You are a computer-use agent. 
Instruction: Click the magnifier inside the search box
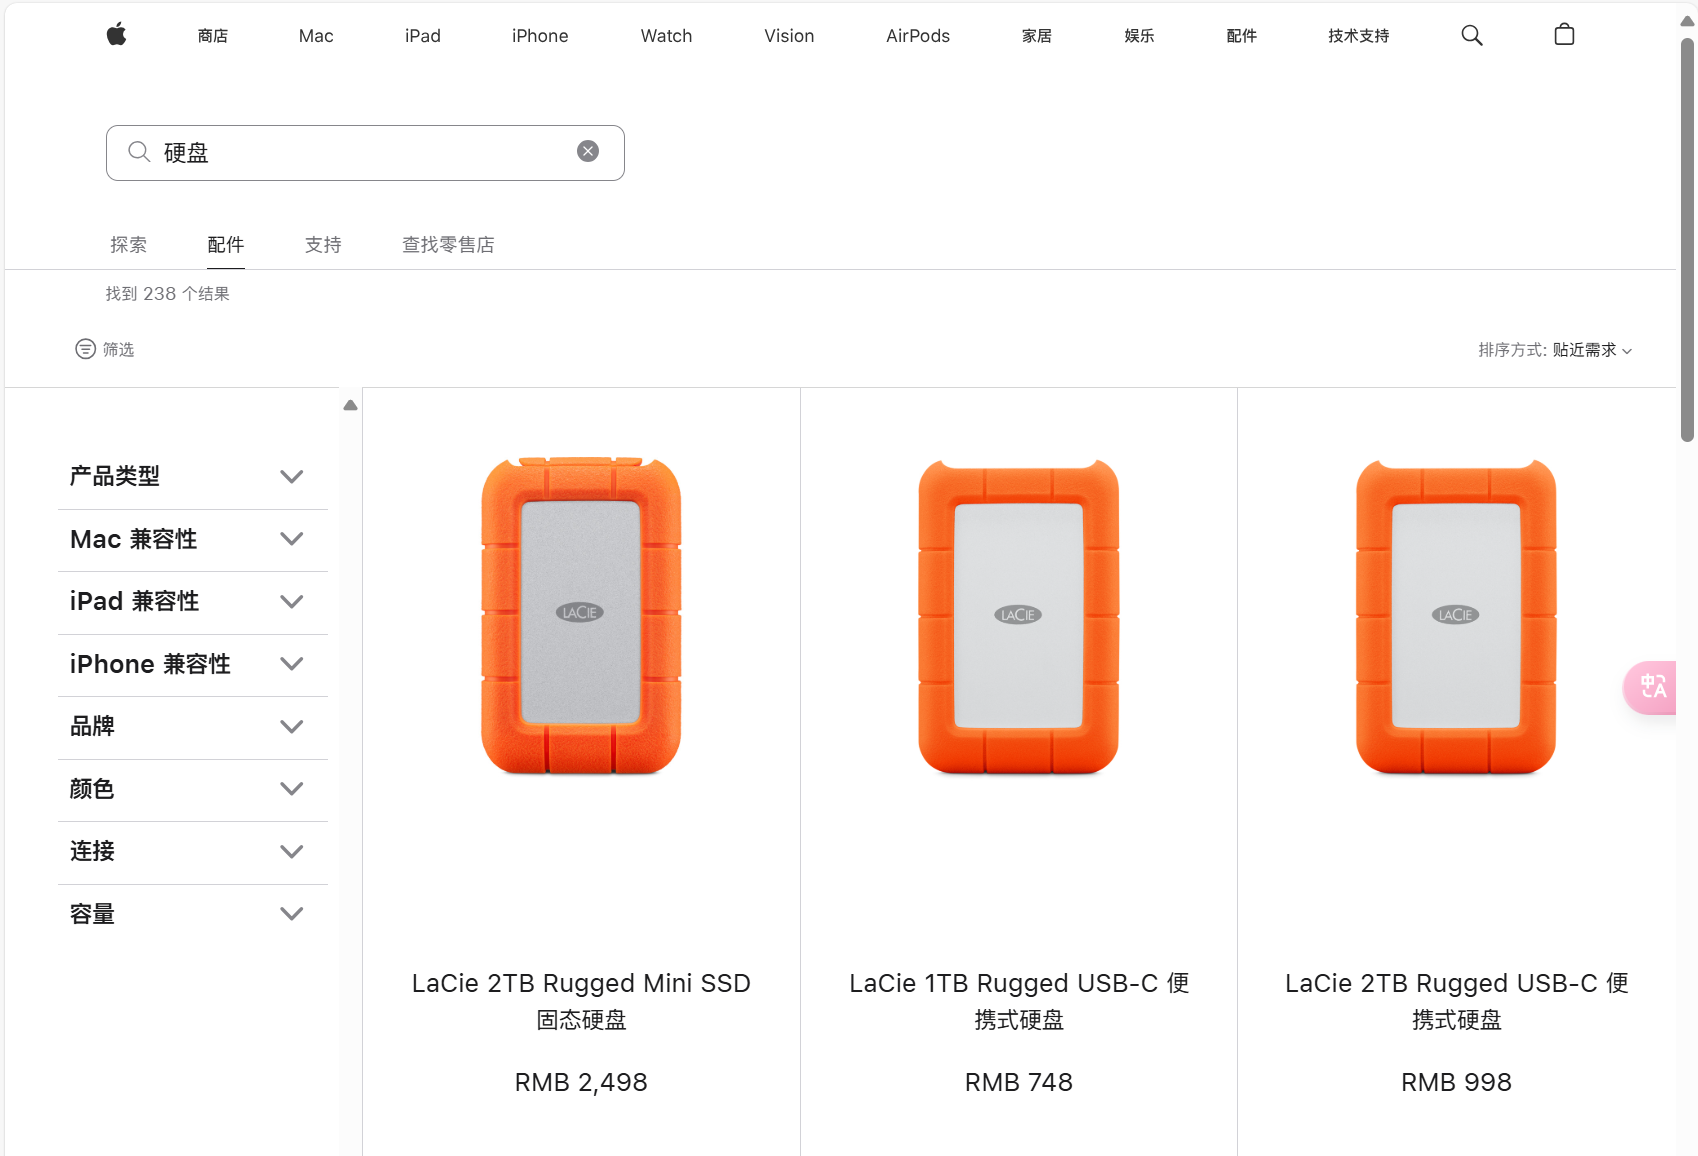139,152
